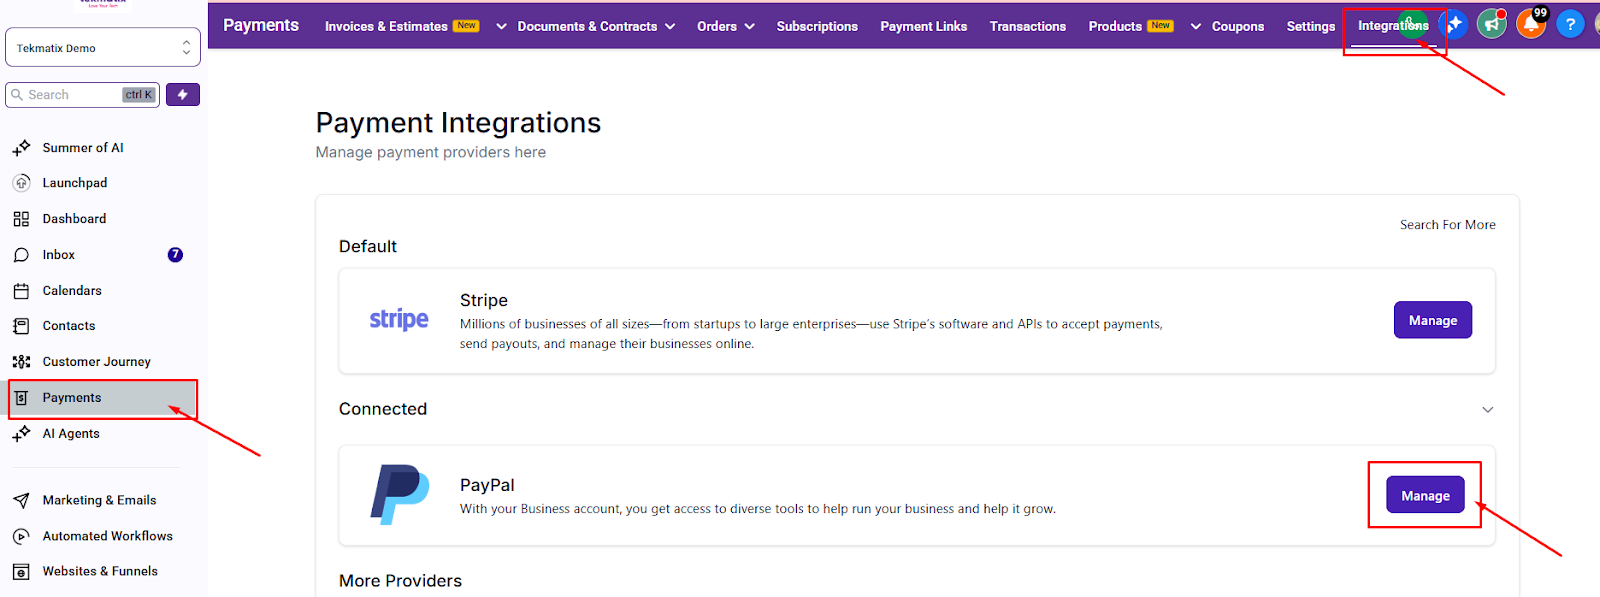Expand the Products dropdown arrow

[x=1195, y=26]
